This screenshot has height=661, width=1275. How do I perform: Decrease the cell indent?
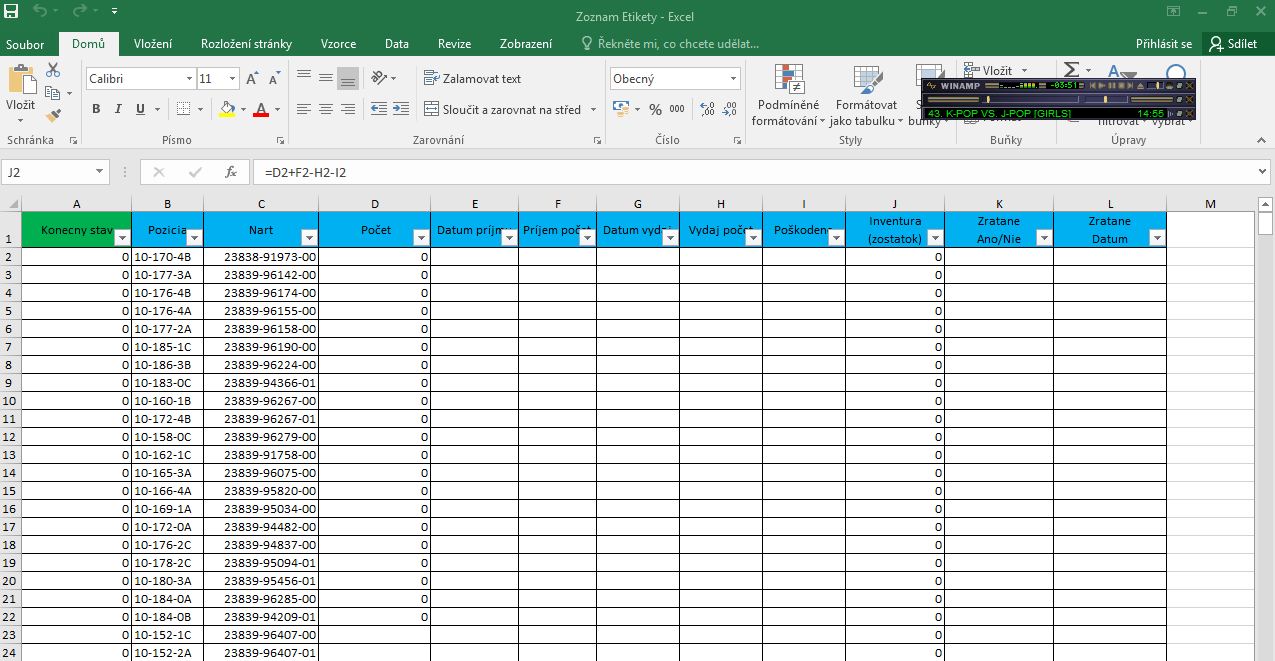379,109
